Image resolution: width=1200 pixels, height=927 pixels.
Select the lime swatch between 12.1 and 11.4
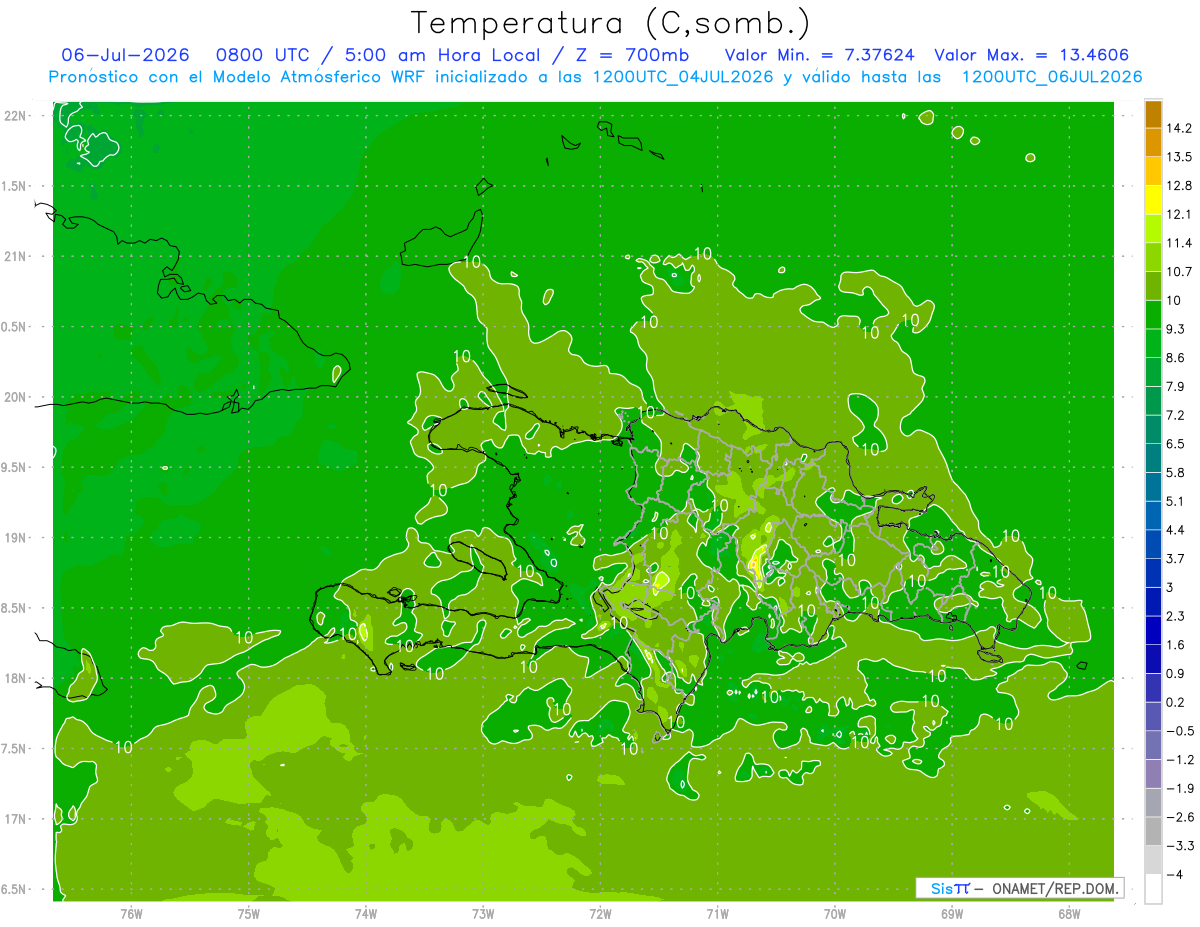1153,229
